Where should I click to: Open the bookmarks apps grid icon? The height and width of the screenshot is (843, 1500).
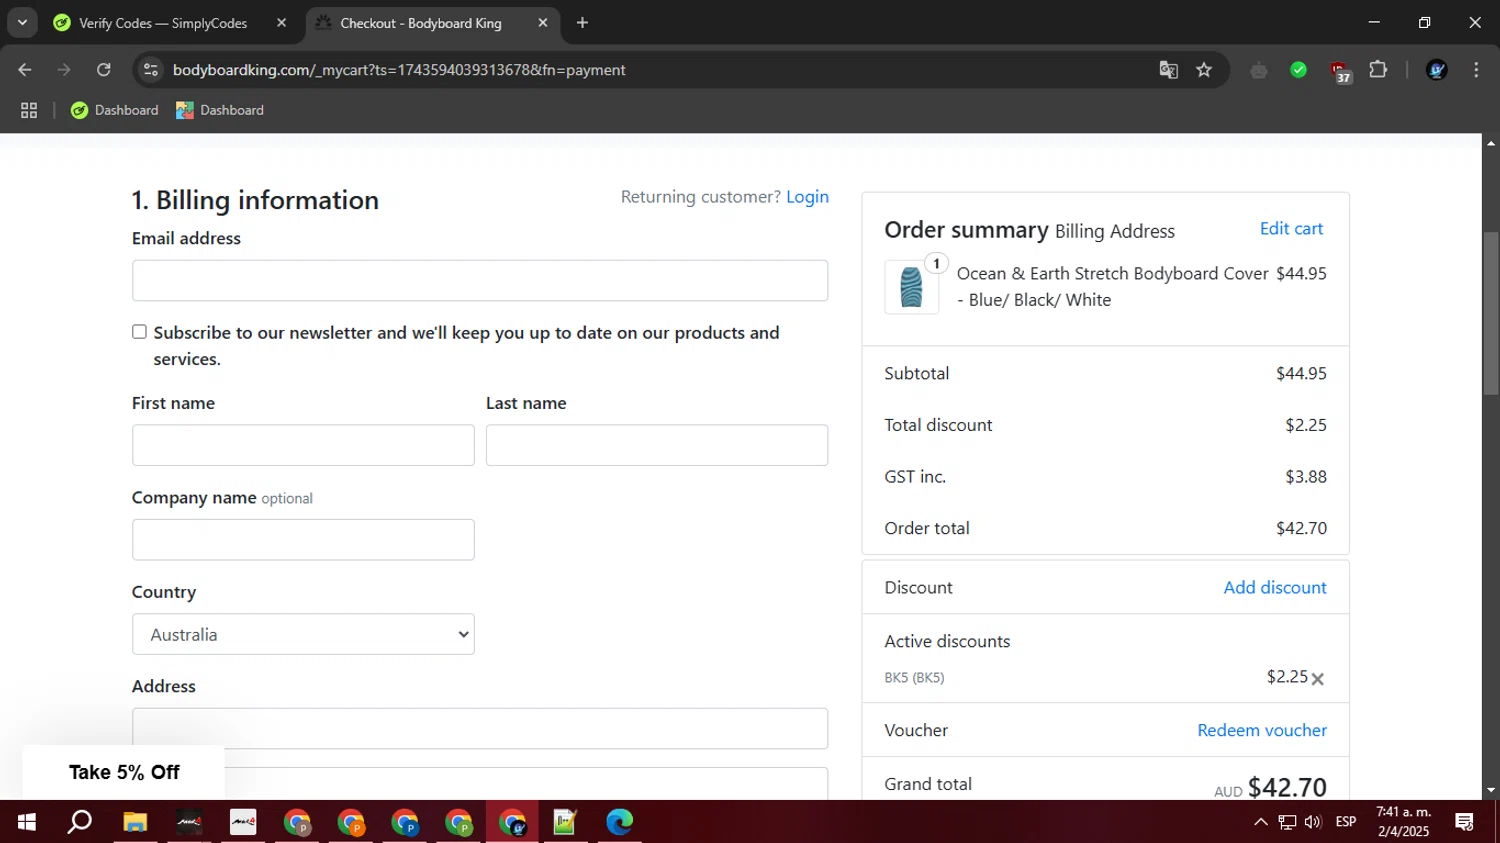(x=29, y=110)
